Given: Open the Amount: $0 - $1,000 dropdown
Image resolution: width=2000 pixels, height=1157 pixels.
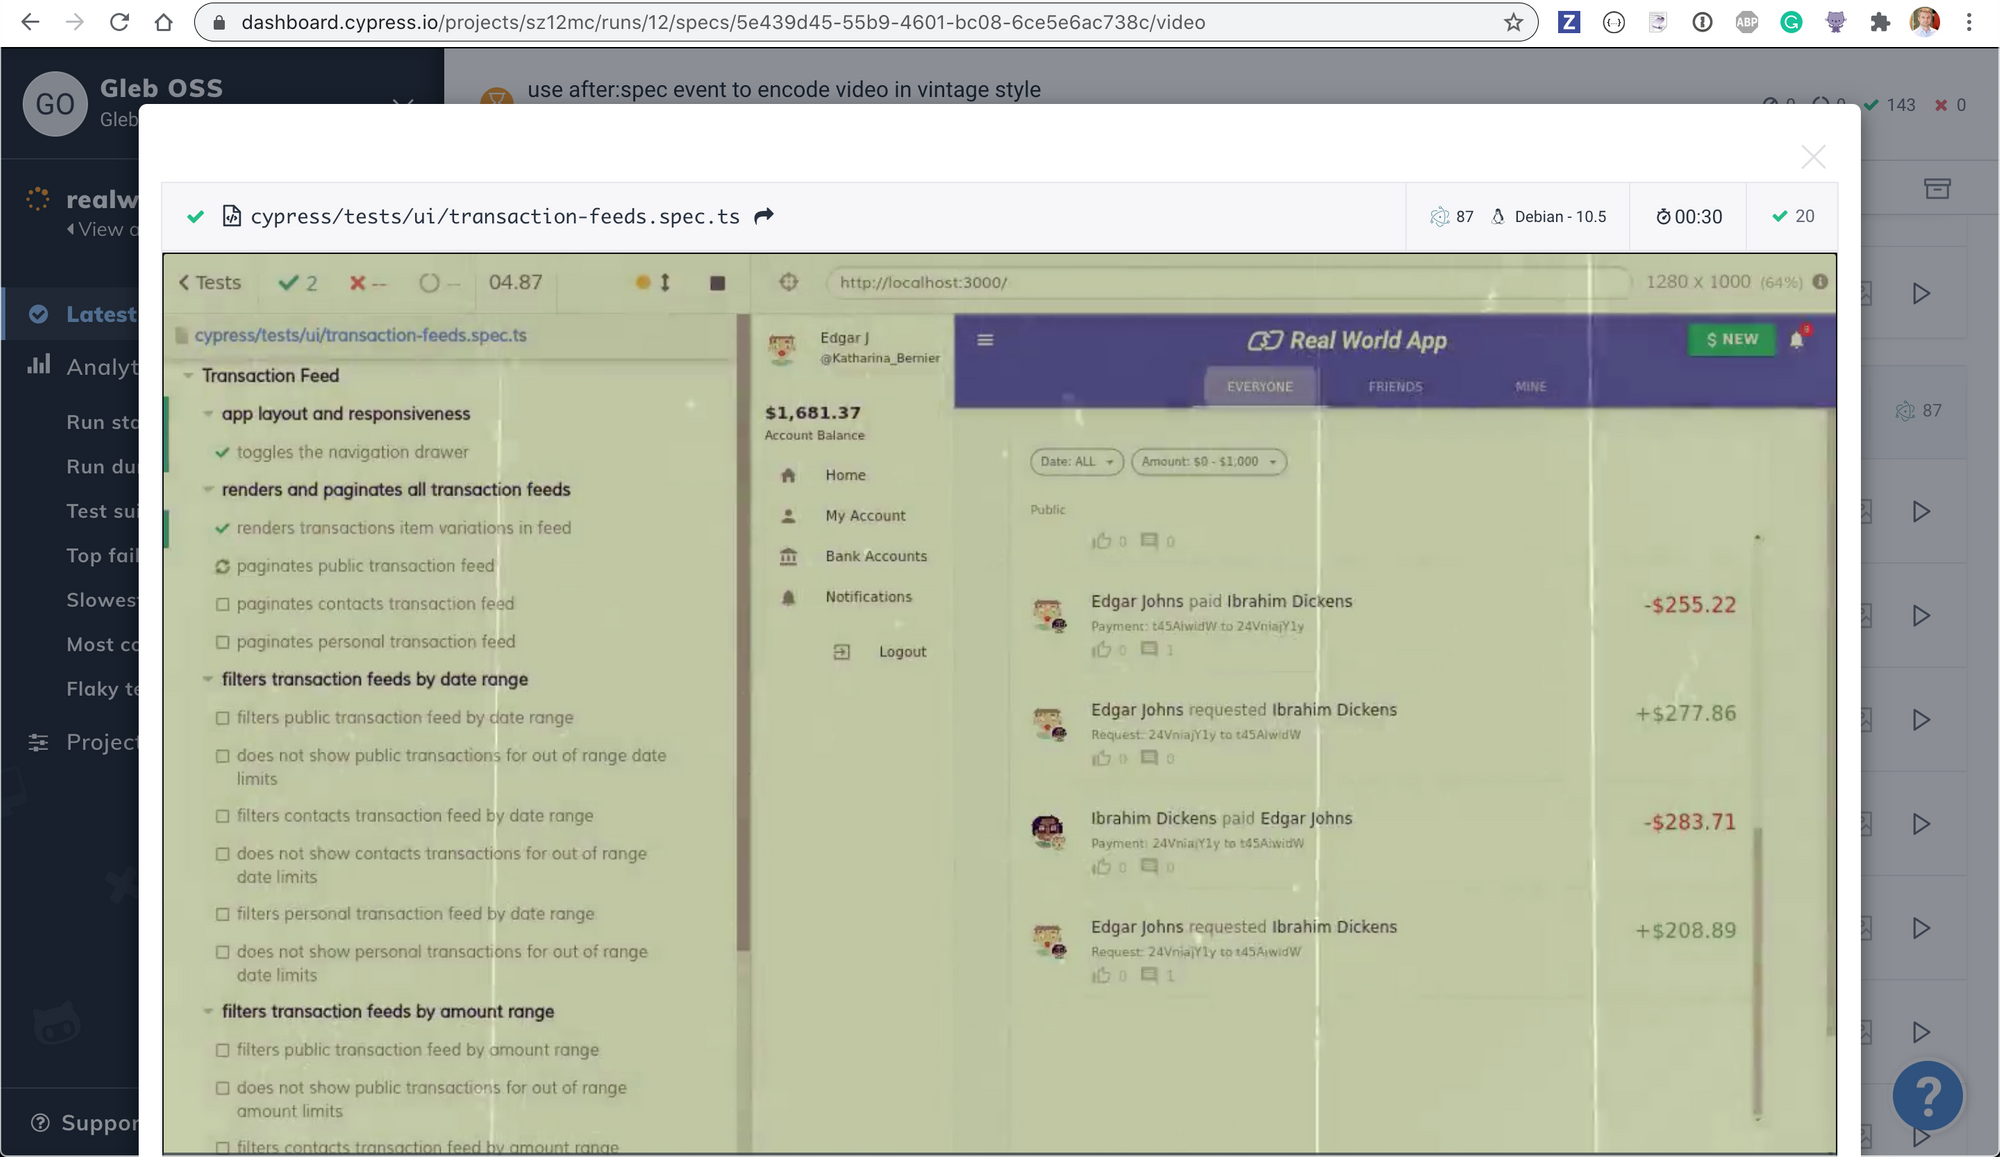Looking at the screenshot, I should [x=1208, y=462].
